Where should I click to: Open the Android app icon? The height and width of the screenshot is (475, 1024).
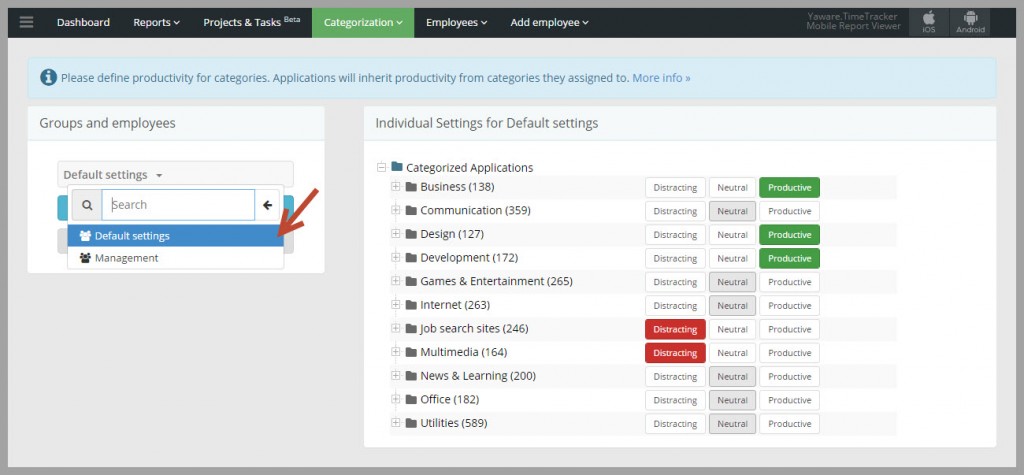click(970, 22)
